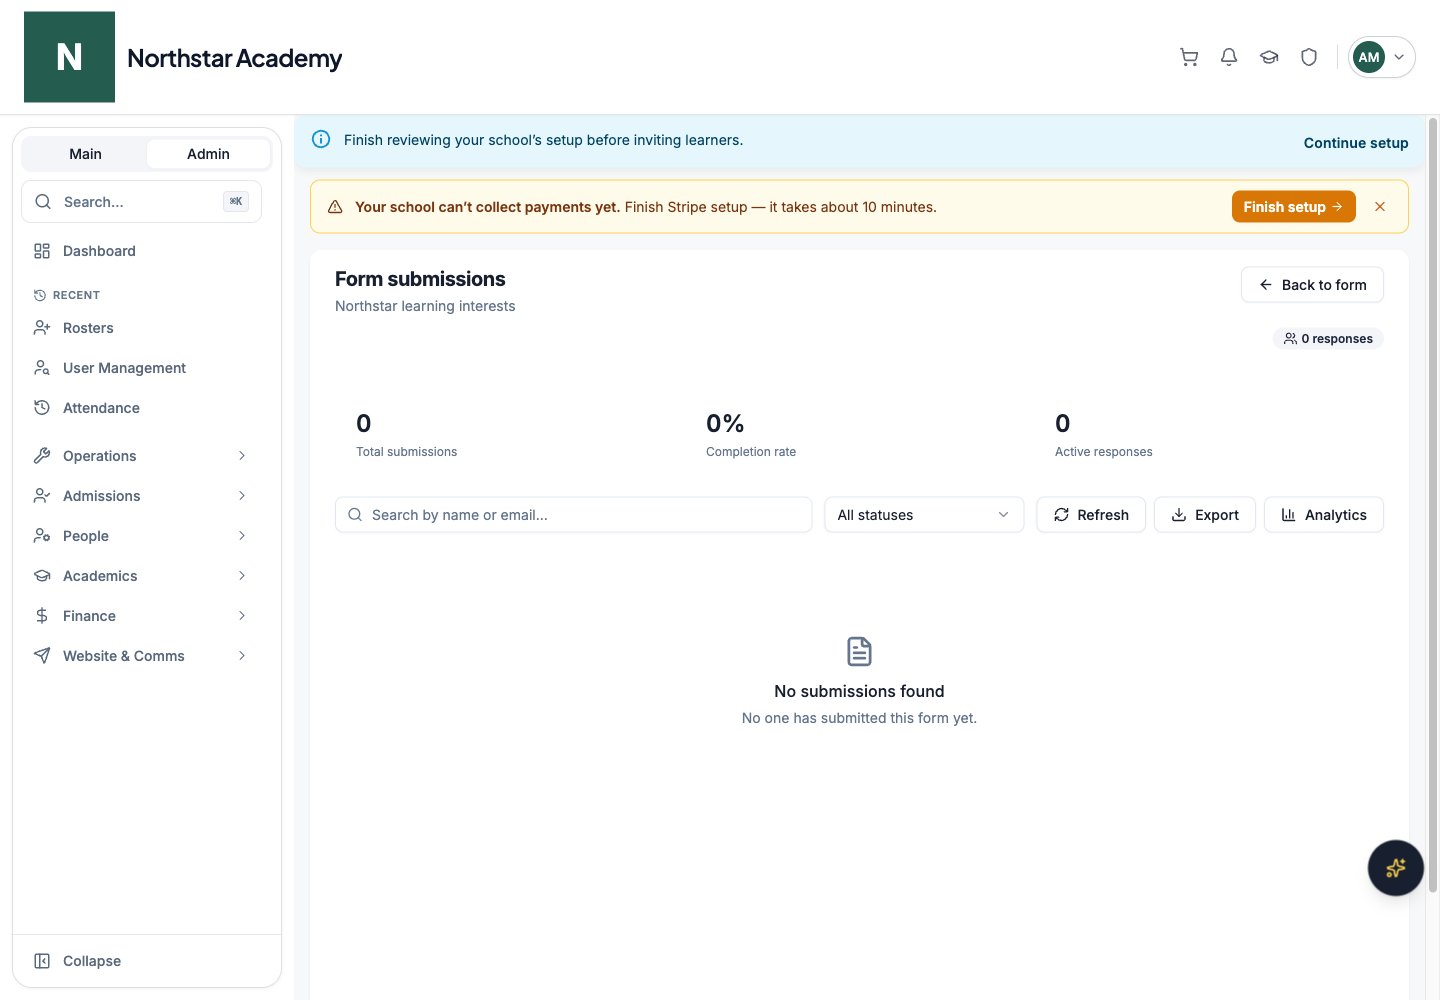Open the shopping cart icon
The height and width of the screenshot is (1000, 1440).
click(1189, 57)
